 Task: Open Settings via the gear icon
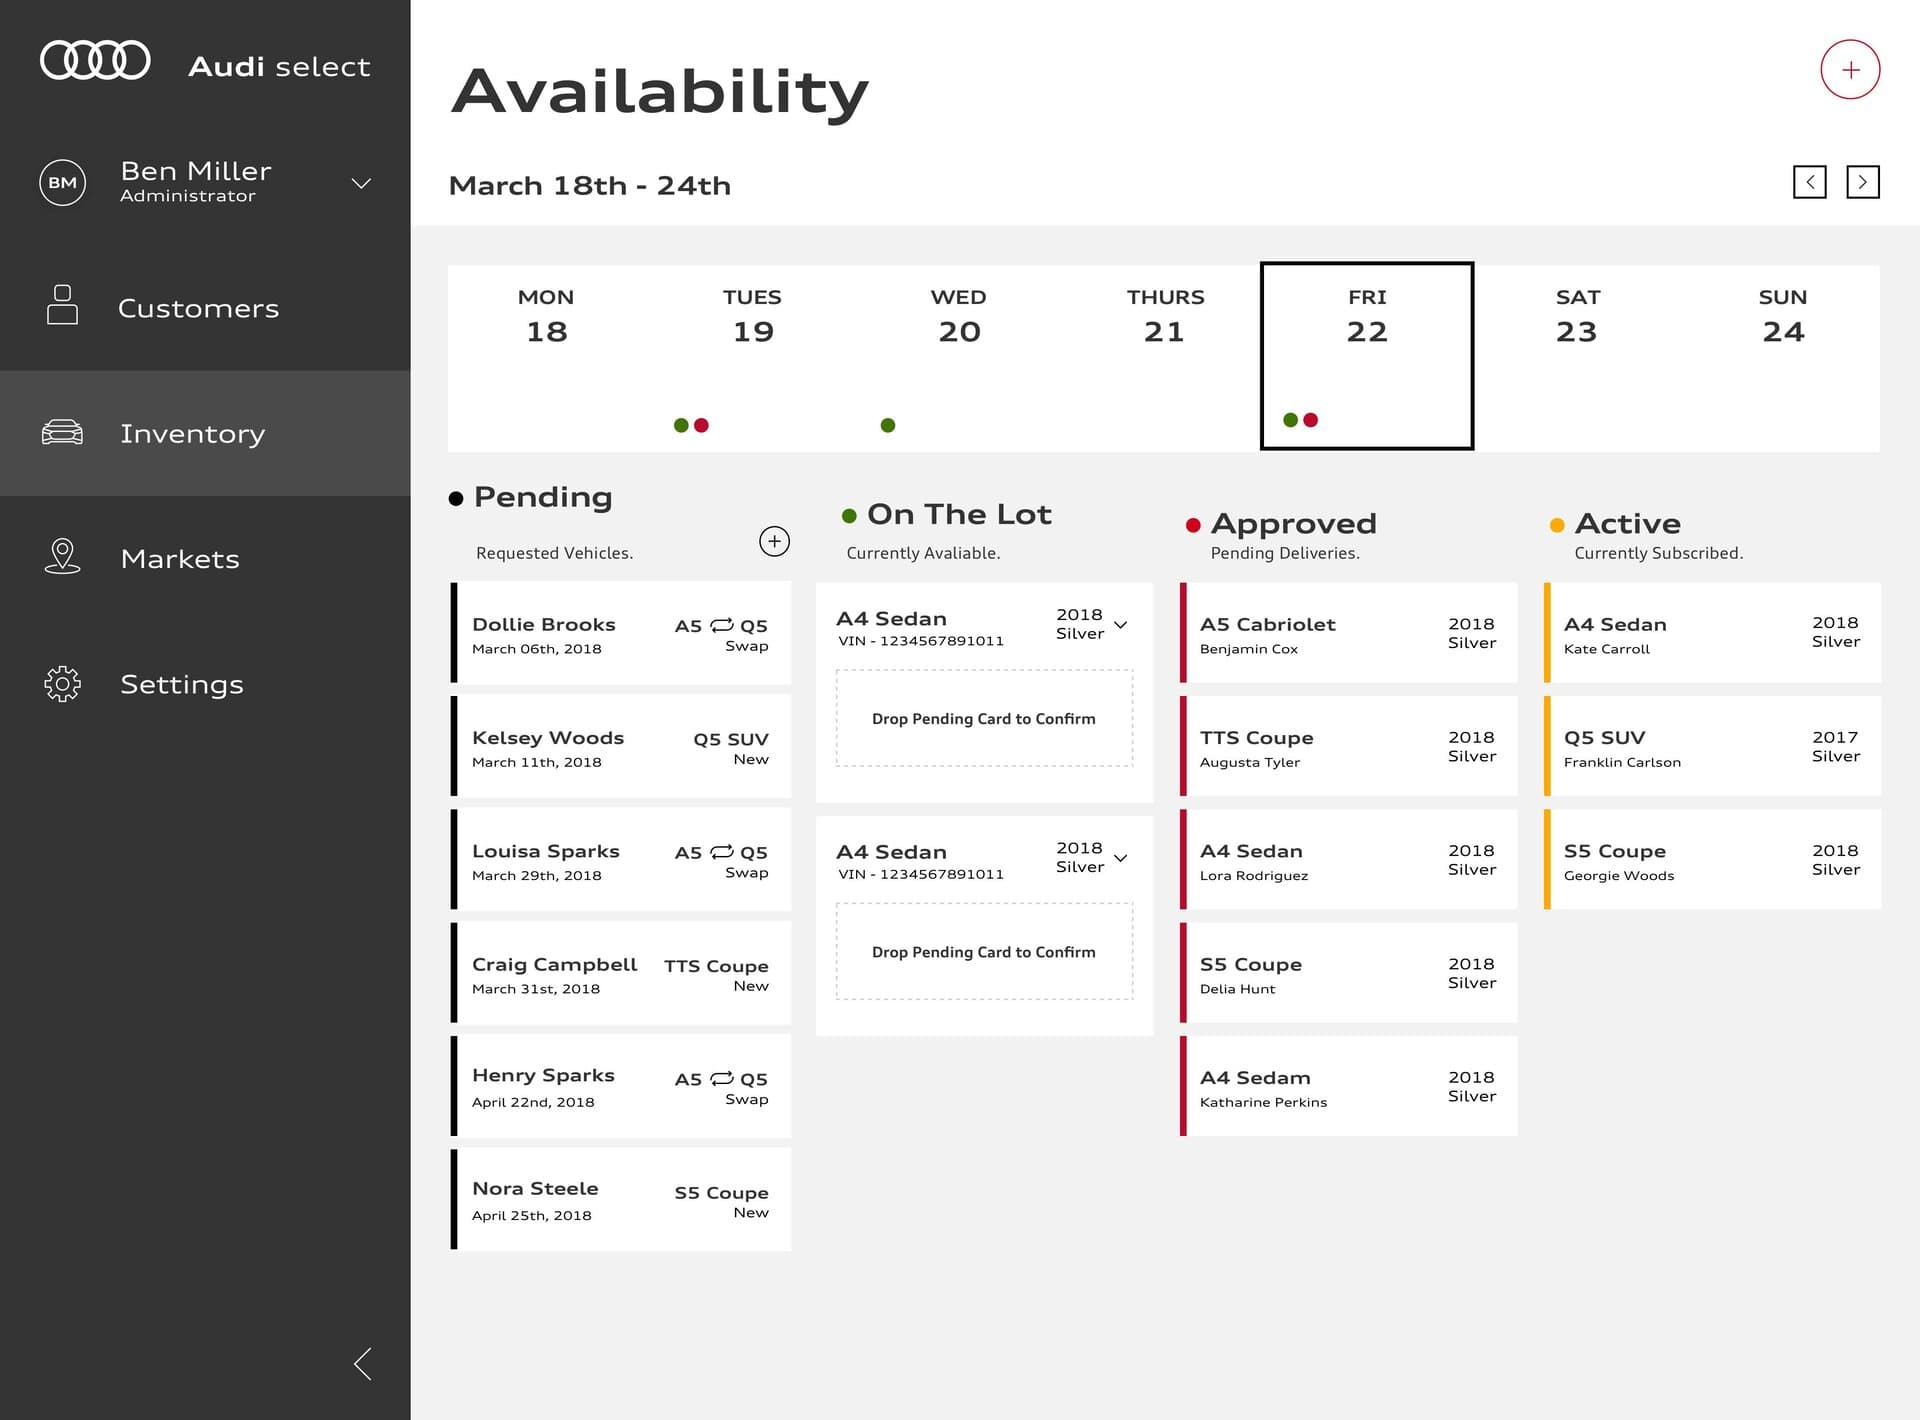tap(62, 684)
